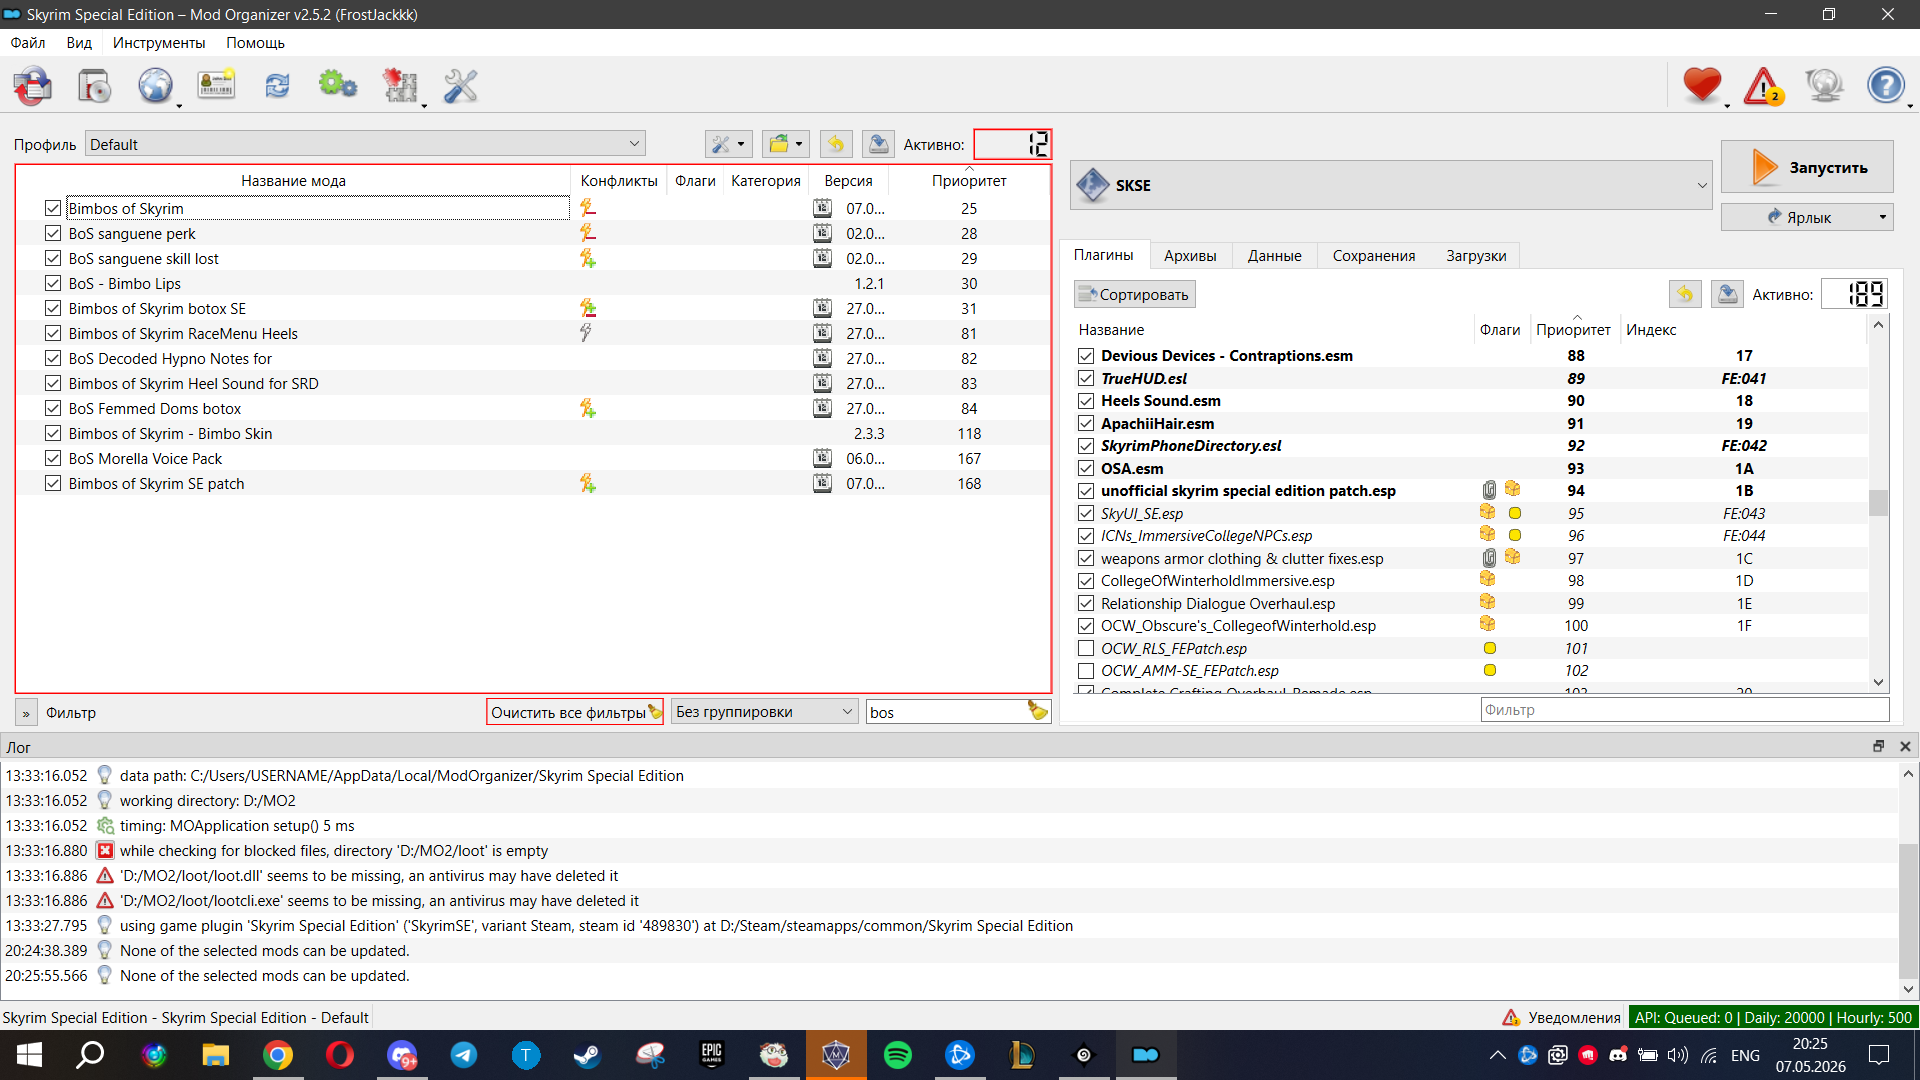Open the folder dropdown above mod list
The image size is (1920, 1080).
785,144
